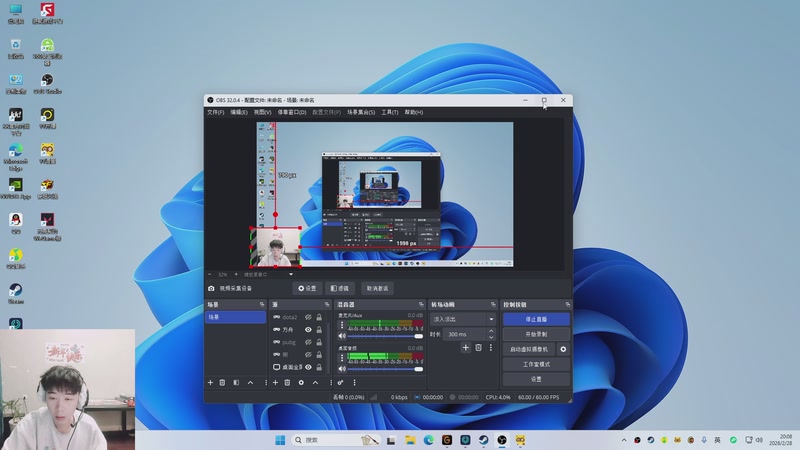Move scene up with the arrow icon
The image size is (800, 450).
point(251,383)
